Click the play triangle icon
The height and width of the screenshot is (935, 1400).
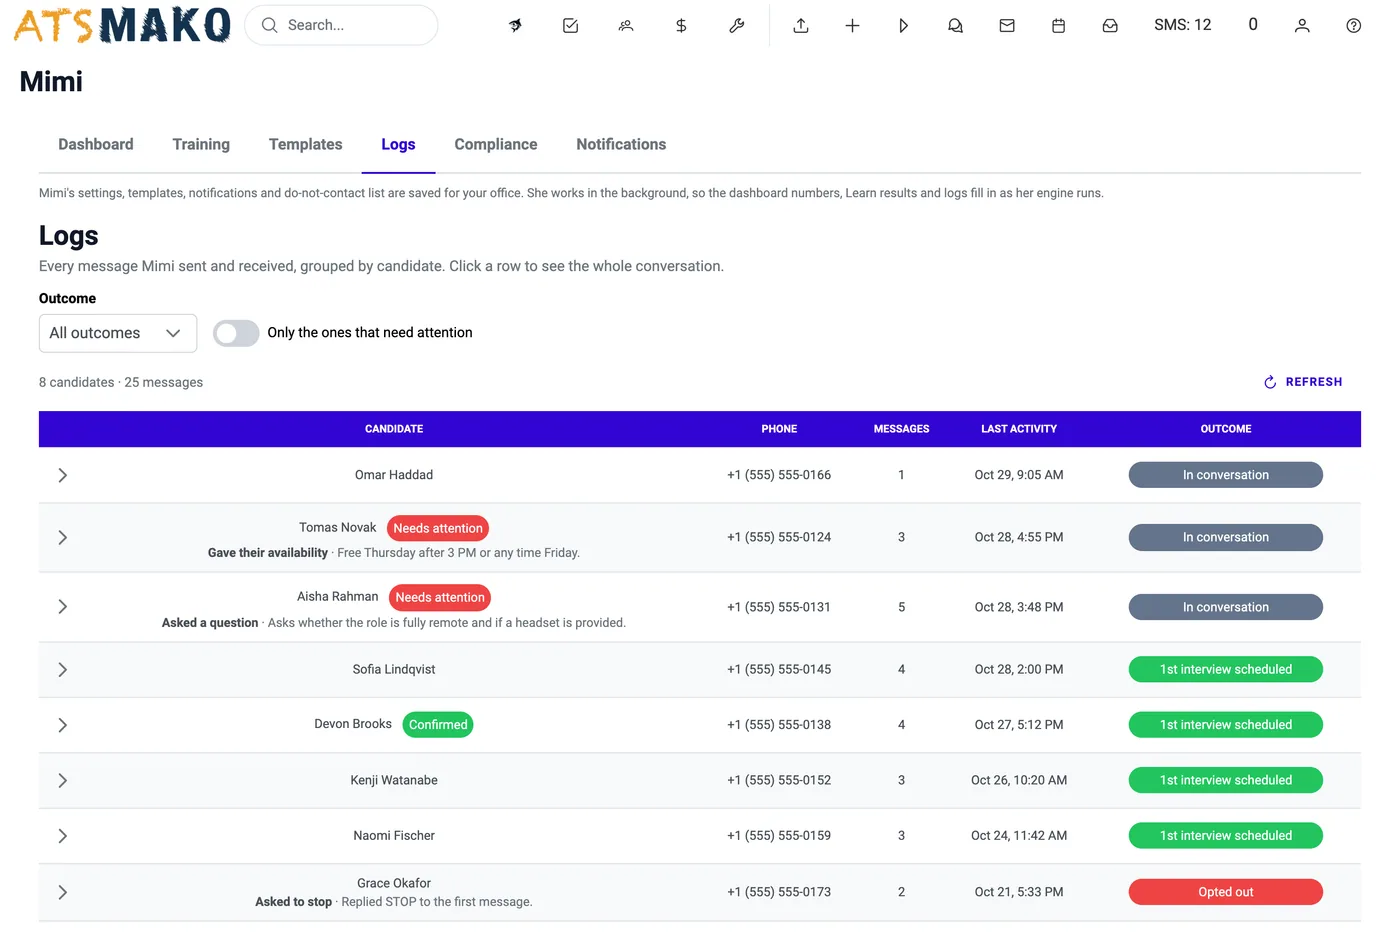(904, 26)
